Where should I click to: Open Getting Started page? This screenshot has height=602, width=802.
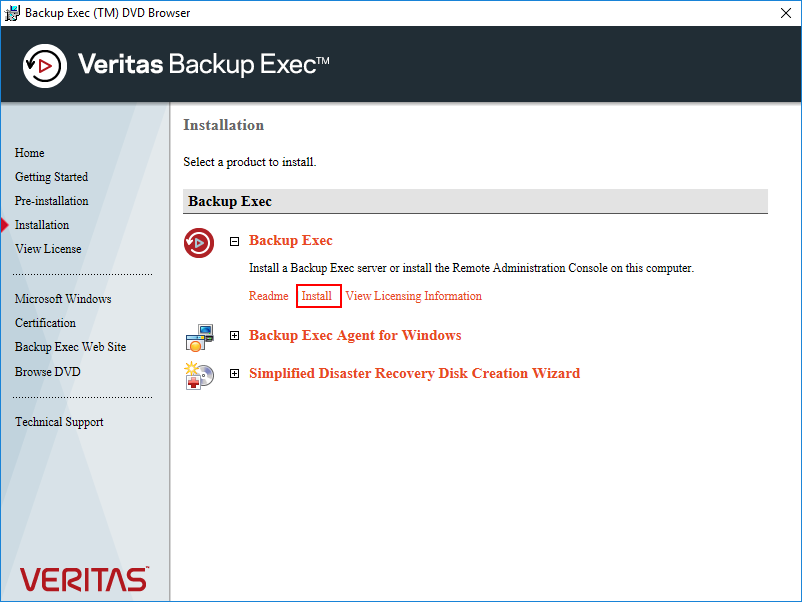(51, 177)
